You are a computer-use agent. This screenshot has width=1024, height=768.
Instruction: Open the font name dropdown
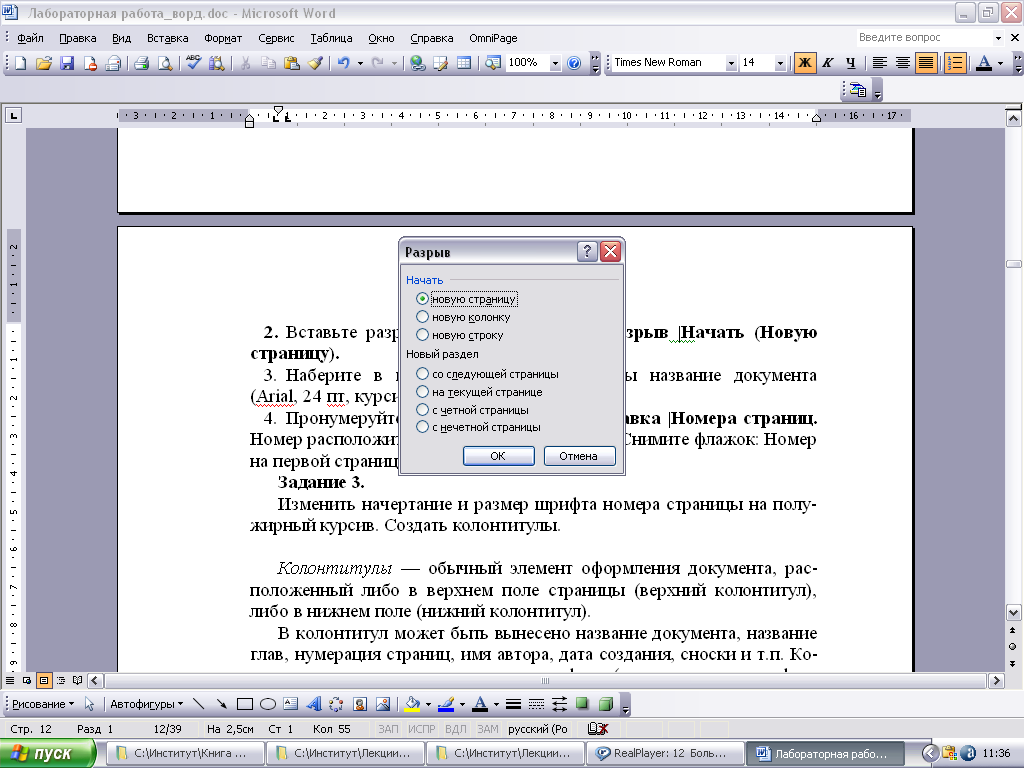[x=731, y=63]
